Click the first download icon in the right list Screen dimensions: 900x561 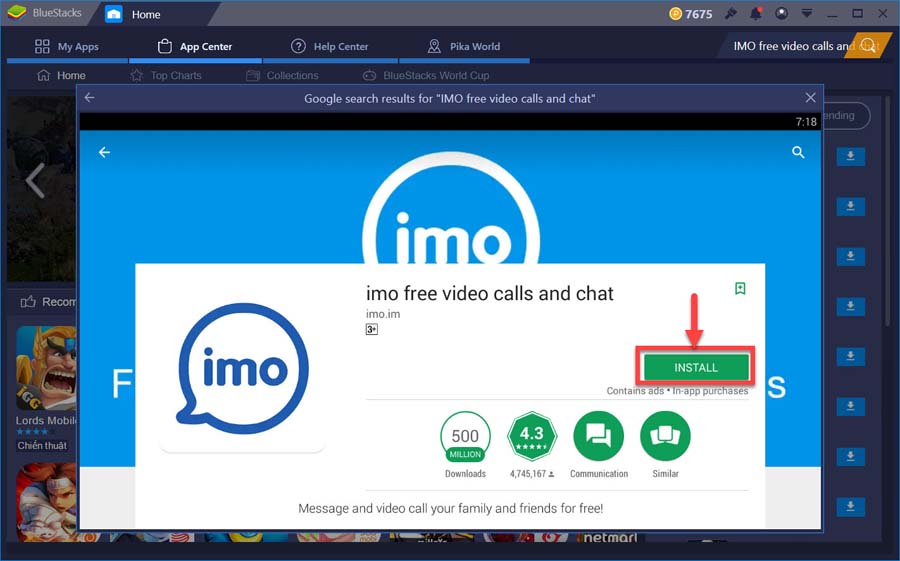[851, 156]
